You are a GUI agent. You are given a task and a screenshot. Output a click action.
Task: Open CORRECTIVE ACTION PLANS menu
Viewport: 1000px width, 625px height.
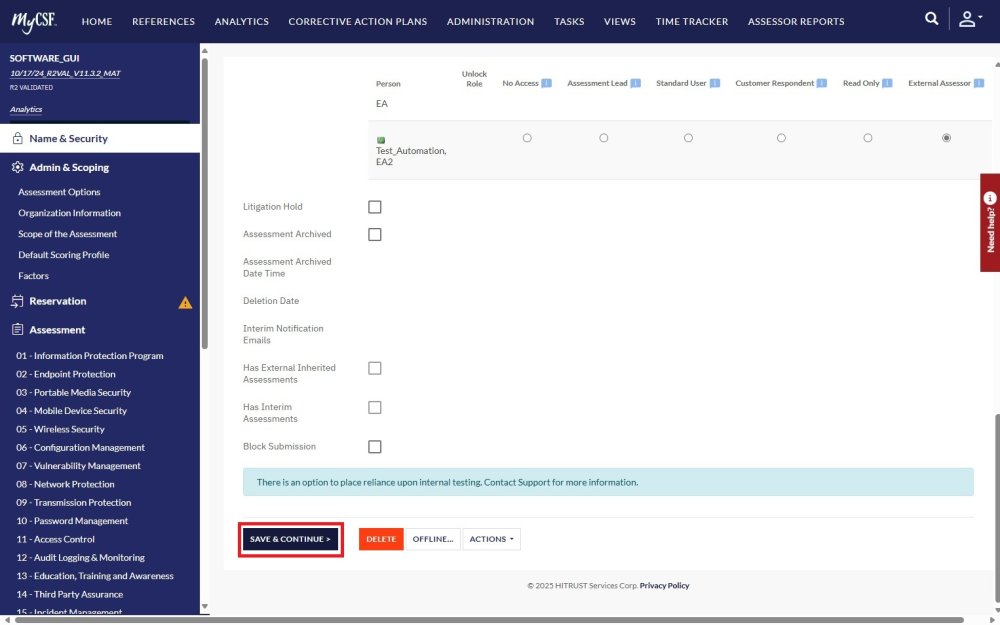click(x=358, y=21)
